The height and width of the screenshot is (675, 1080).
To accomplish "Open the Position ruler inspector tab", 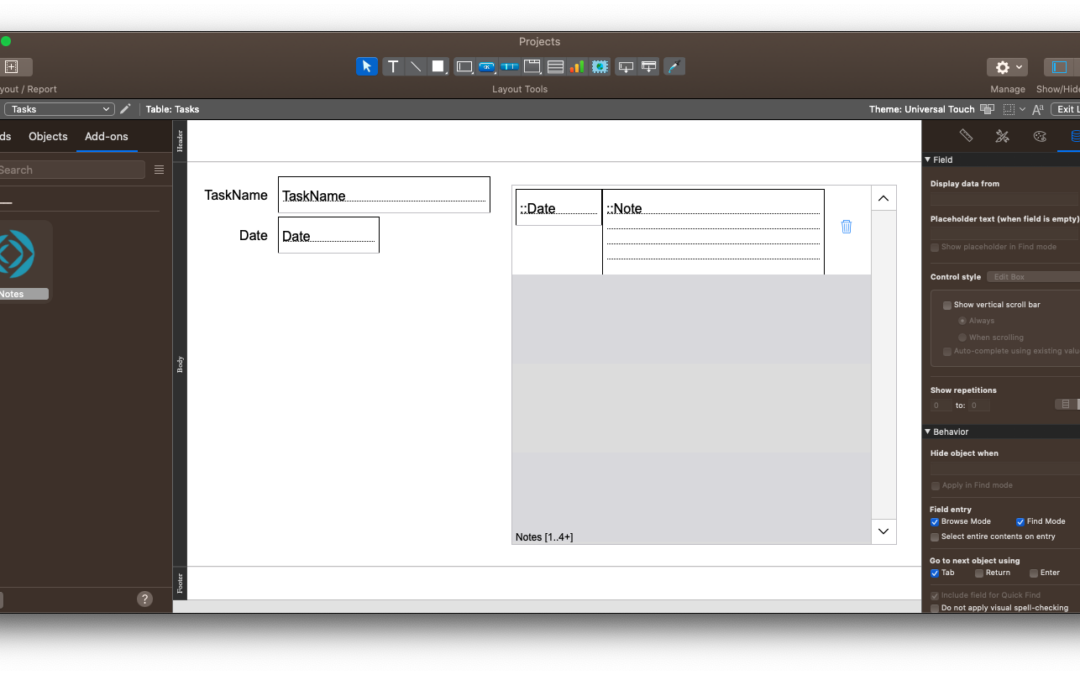I will click(x=966, y=136).
